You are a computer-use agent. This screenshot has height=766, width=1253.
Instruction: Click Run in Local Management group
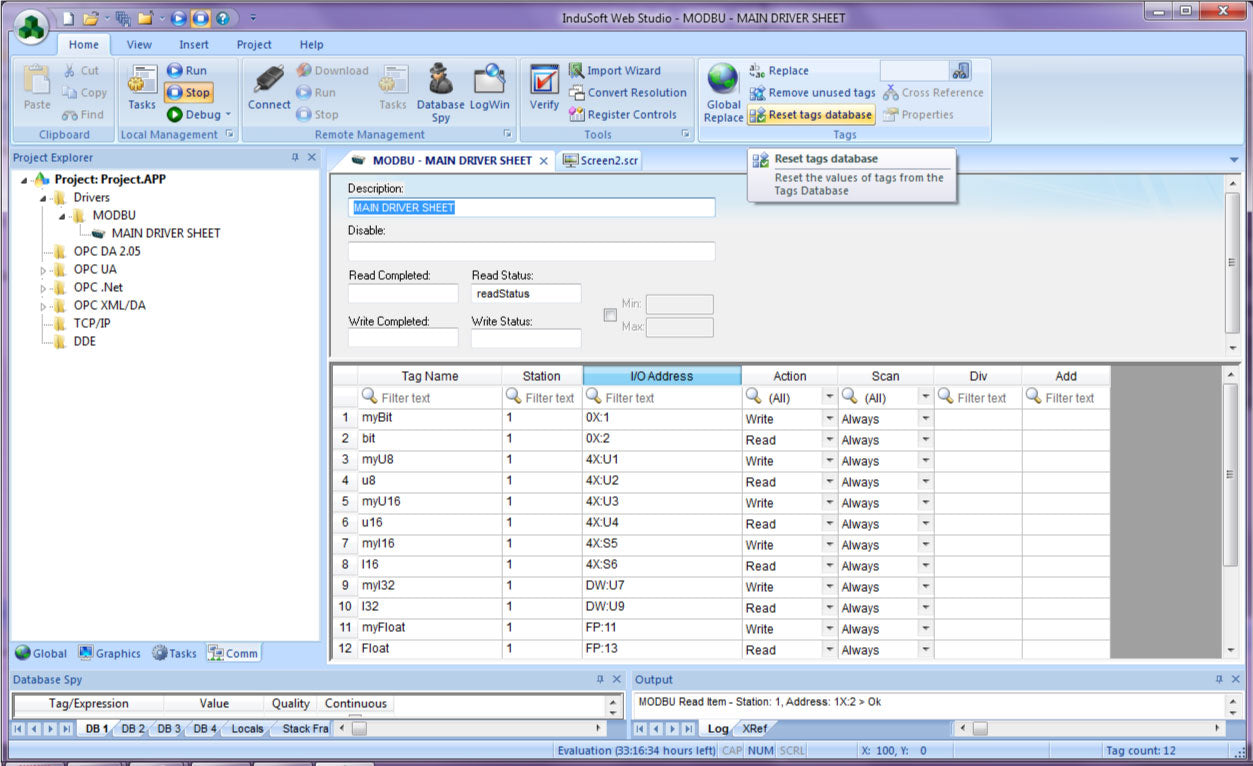pos(187,71)
